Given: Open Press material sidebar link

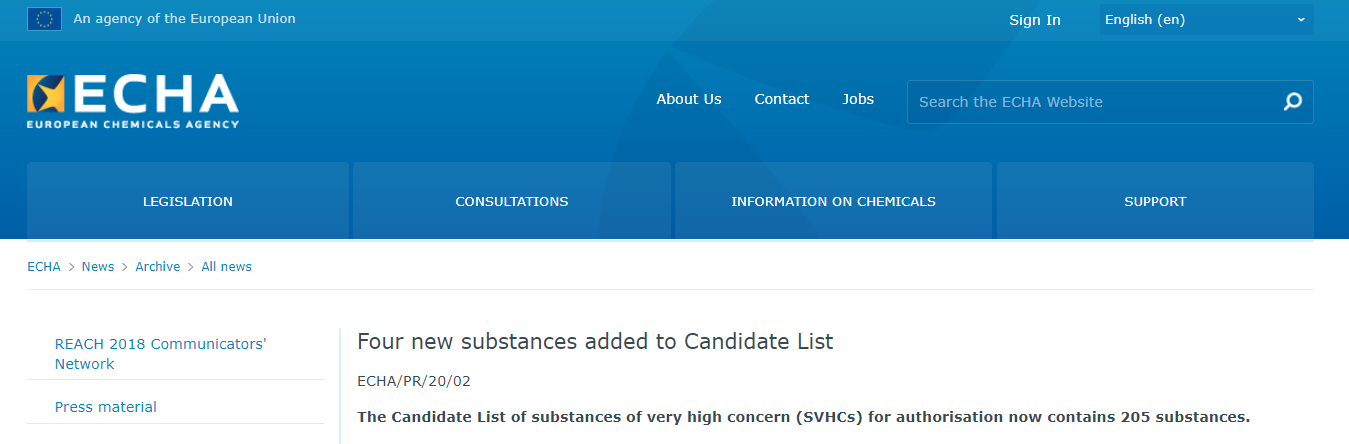Looking at the screenshot, I should pos(106,407).
